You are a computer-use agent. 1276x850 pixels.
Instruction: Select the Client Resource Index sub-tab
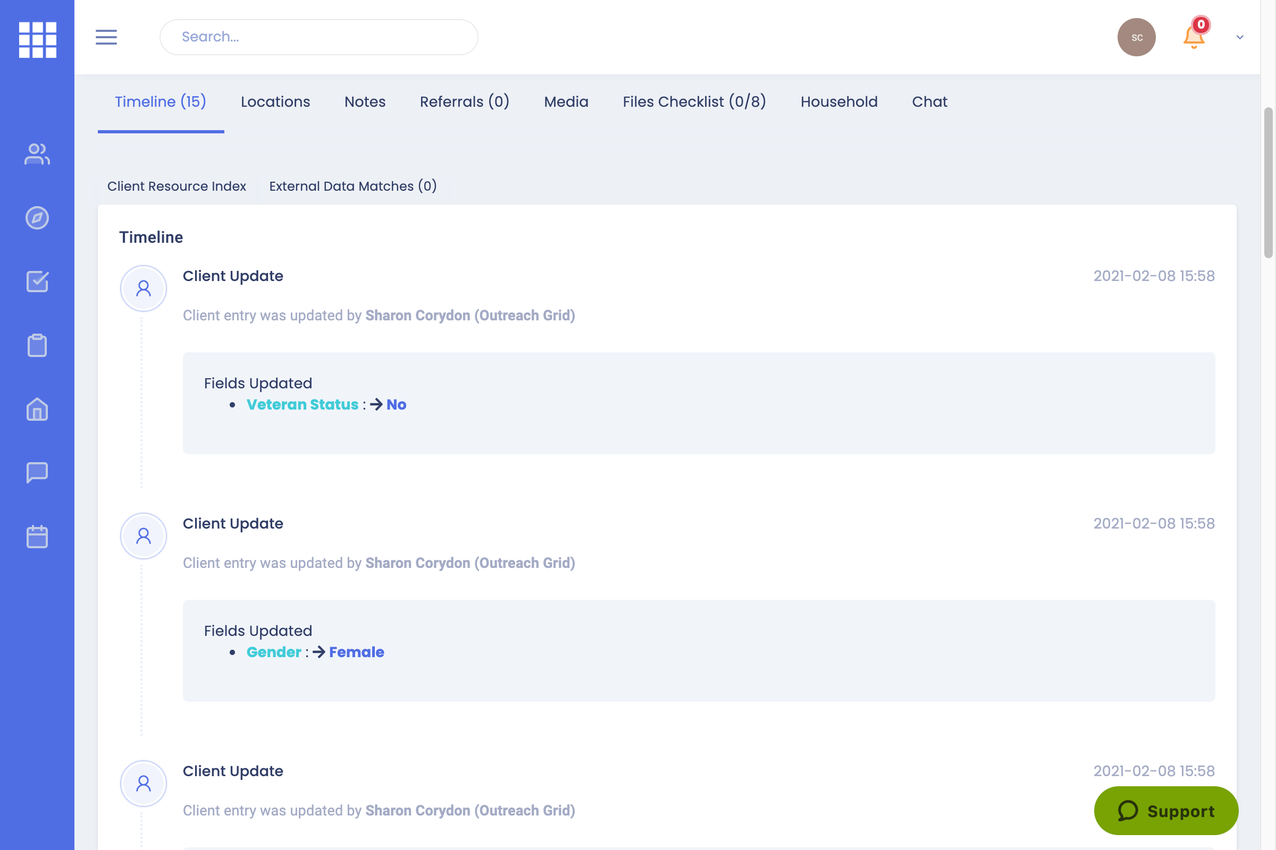pyautogui.click(x=177, y=186)
